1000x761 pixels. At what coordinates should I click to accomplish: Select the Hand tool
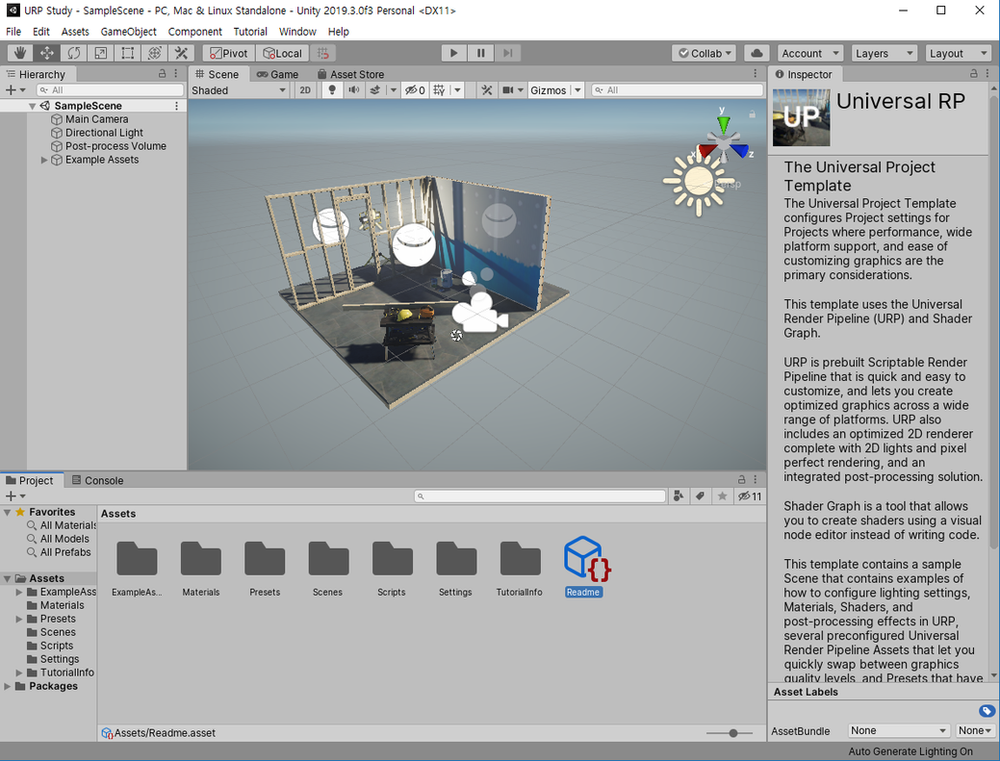20,53
